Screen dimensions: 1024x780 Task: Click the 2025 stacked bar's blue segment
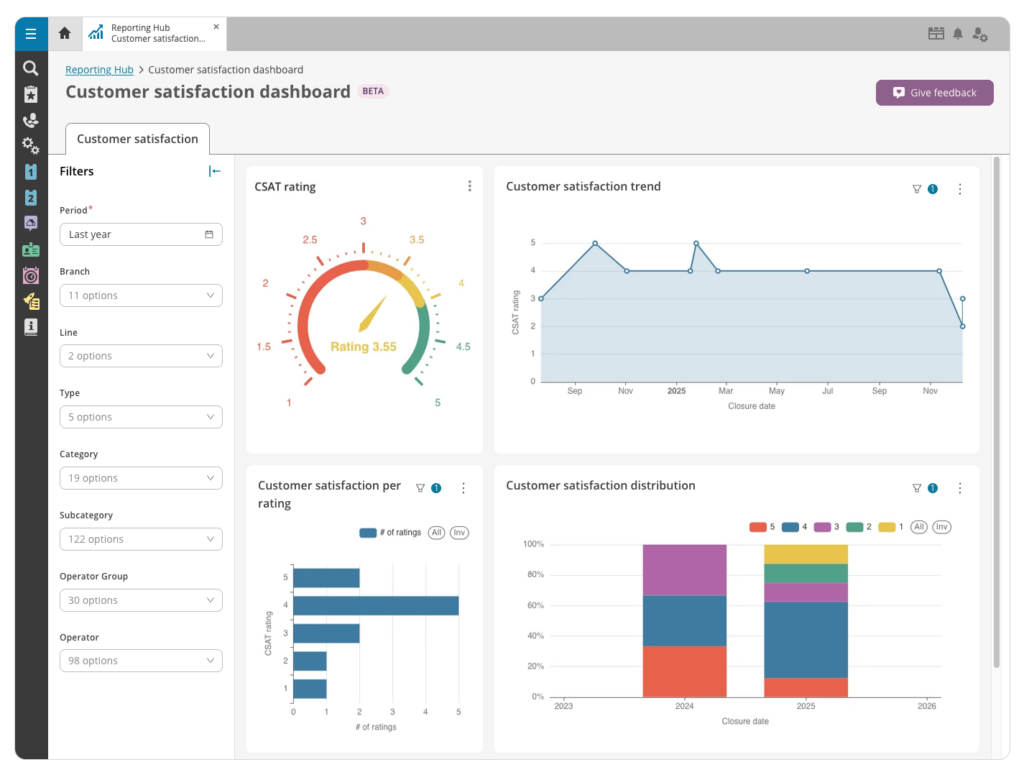pyautogui.click(x=806, y=640)
